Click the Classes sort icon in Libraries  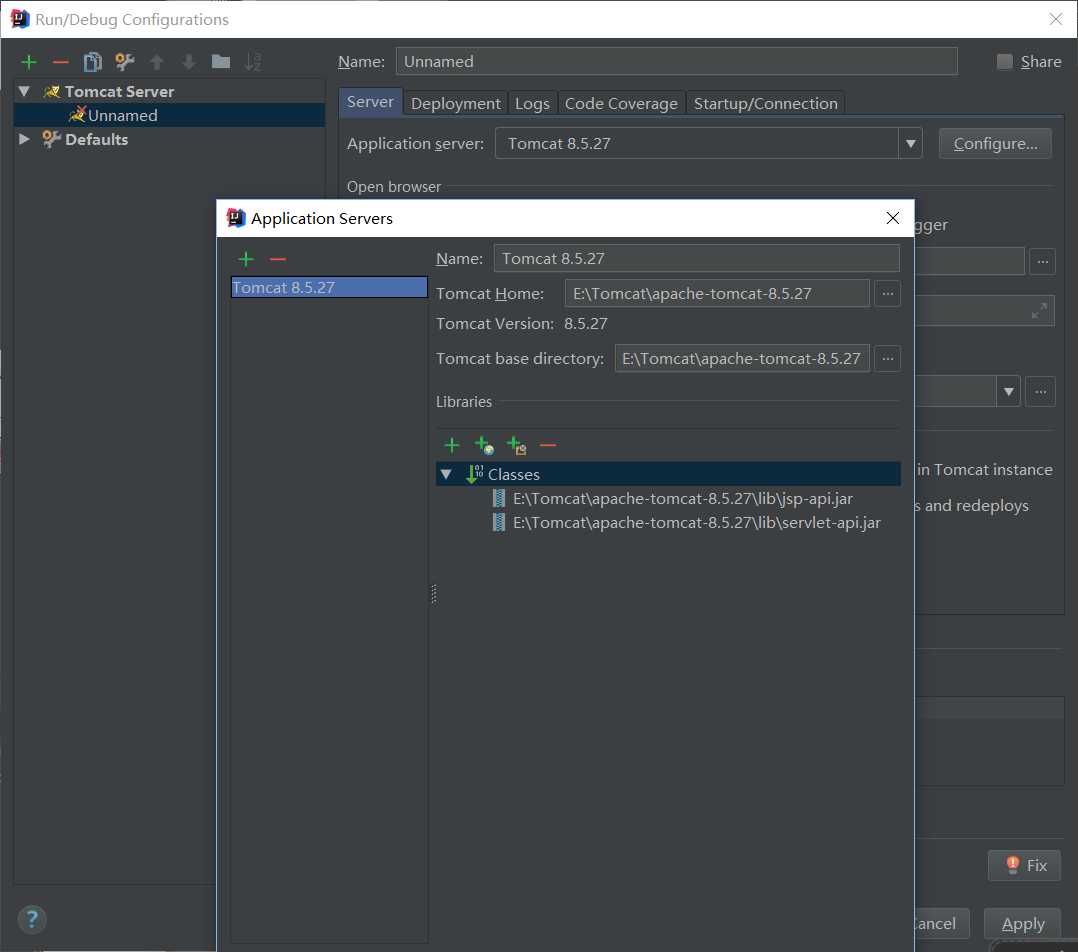coord(474,474)
